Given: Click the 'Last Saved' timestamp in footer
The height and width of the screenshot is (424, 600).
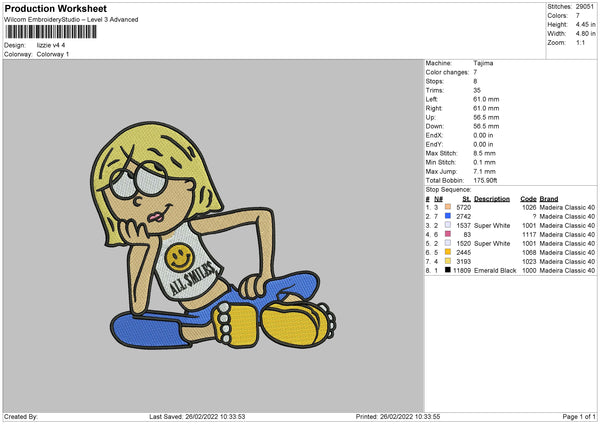Looking at the screenshot, I should pyautogui.click(x=197, y=417).
